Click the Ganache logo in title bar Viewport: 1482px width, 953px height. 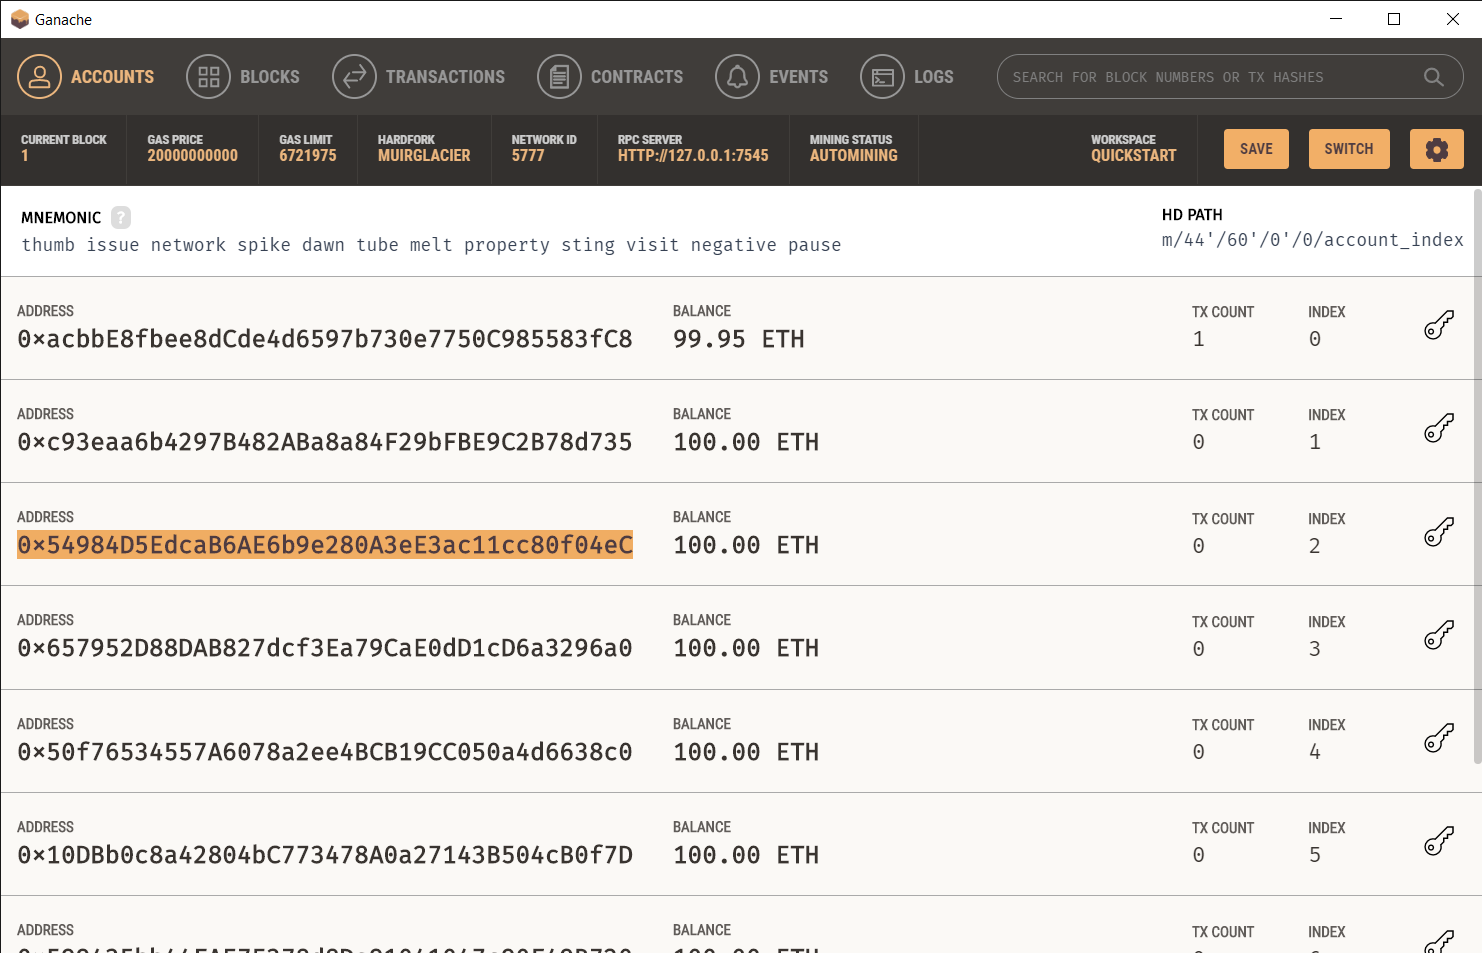coord(20,19)
